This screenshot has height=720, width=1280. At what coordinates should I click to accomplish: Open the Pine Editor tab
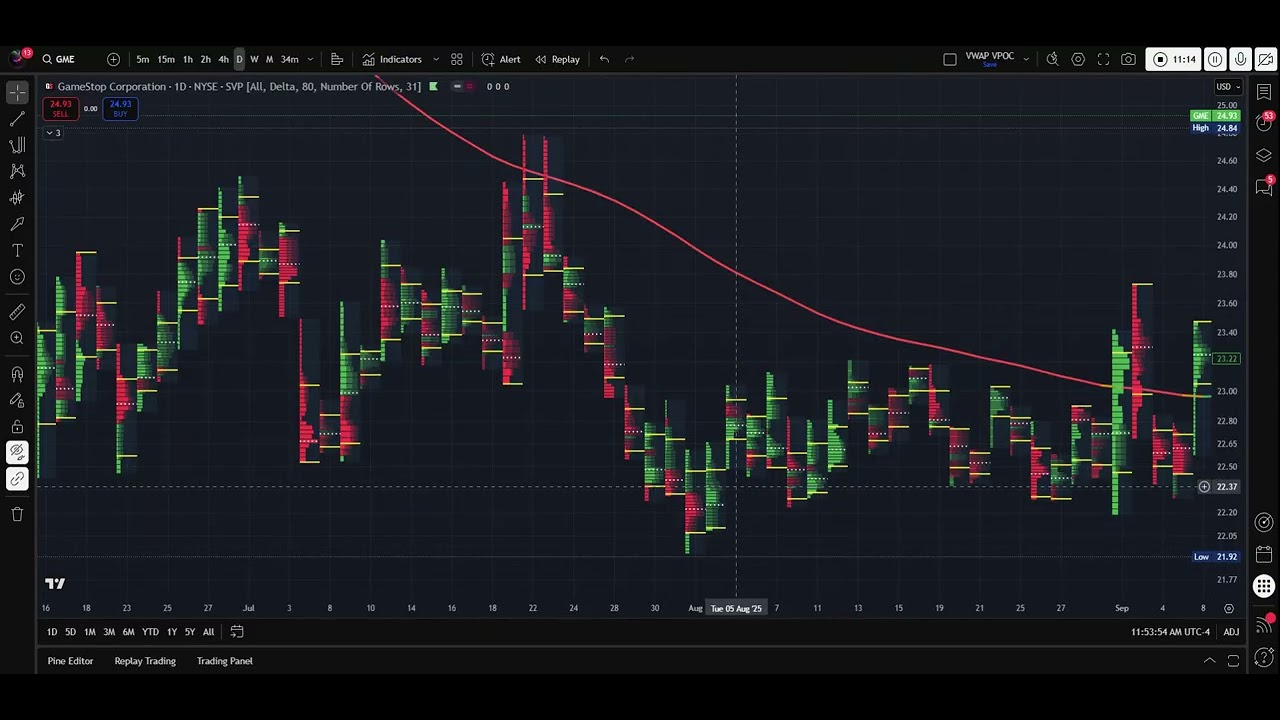70,661
